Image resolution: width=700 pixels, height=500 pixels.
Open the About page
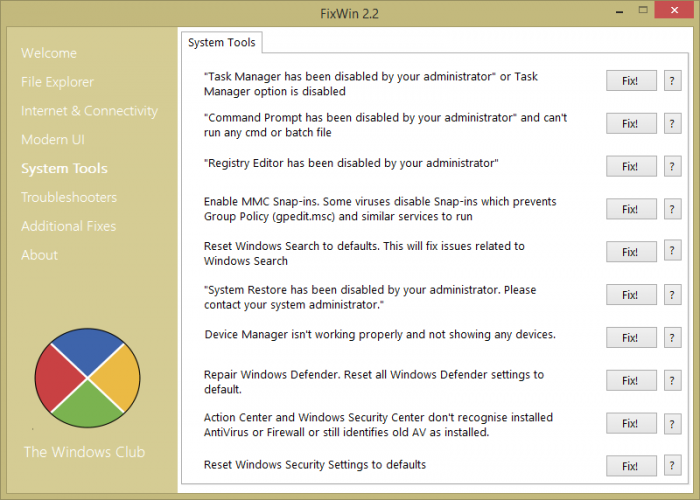(x=39, y=255)
